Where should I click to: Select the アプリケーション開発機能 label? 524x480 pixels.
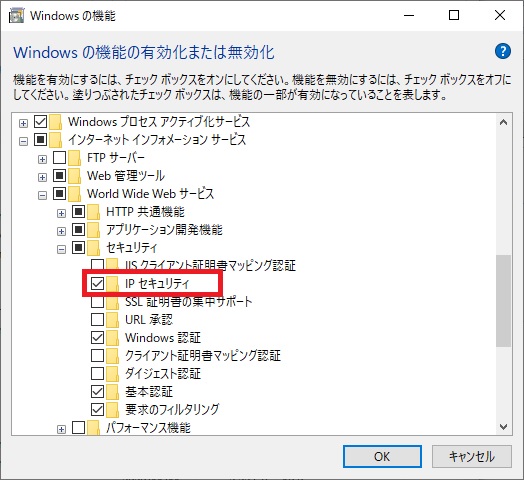tap(164, 230)
